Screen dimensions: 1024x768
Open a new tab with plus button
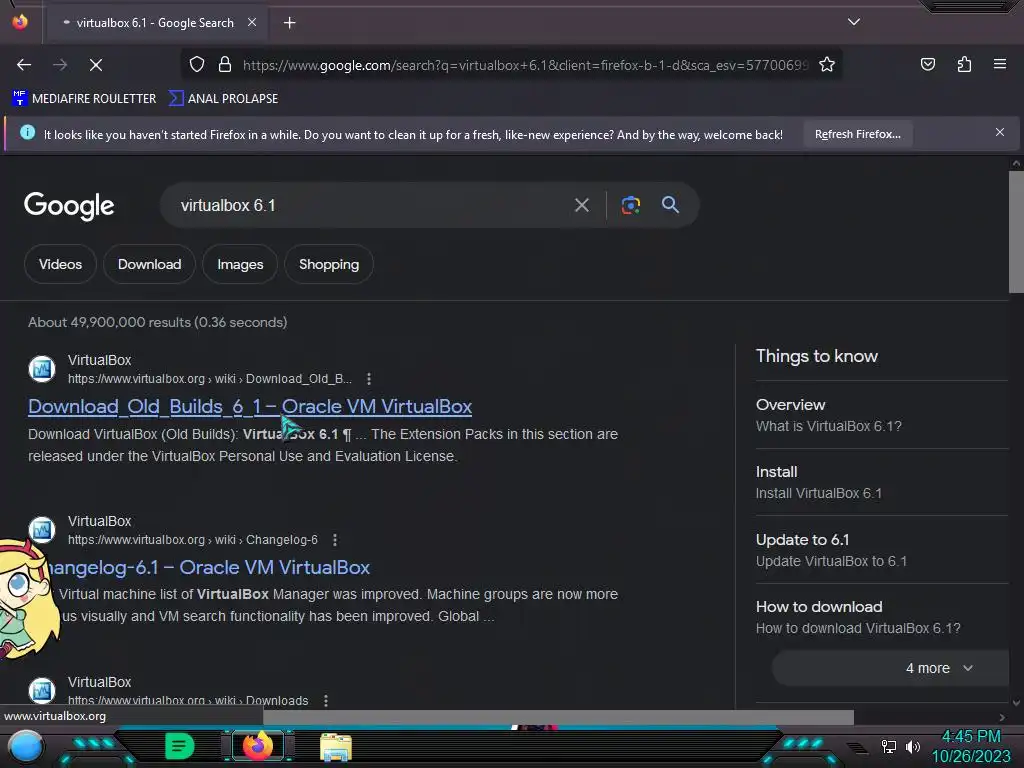(x=289, y=23)
